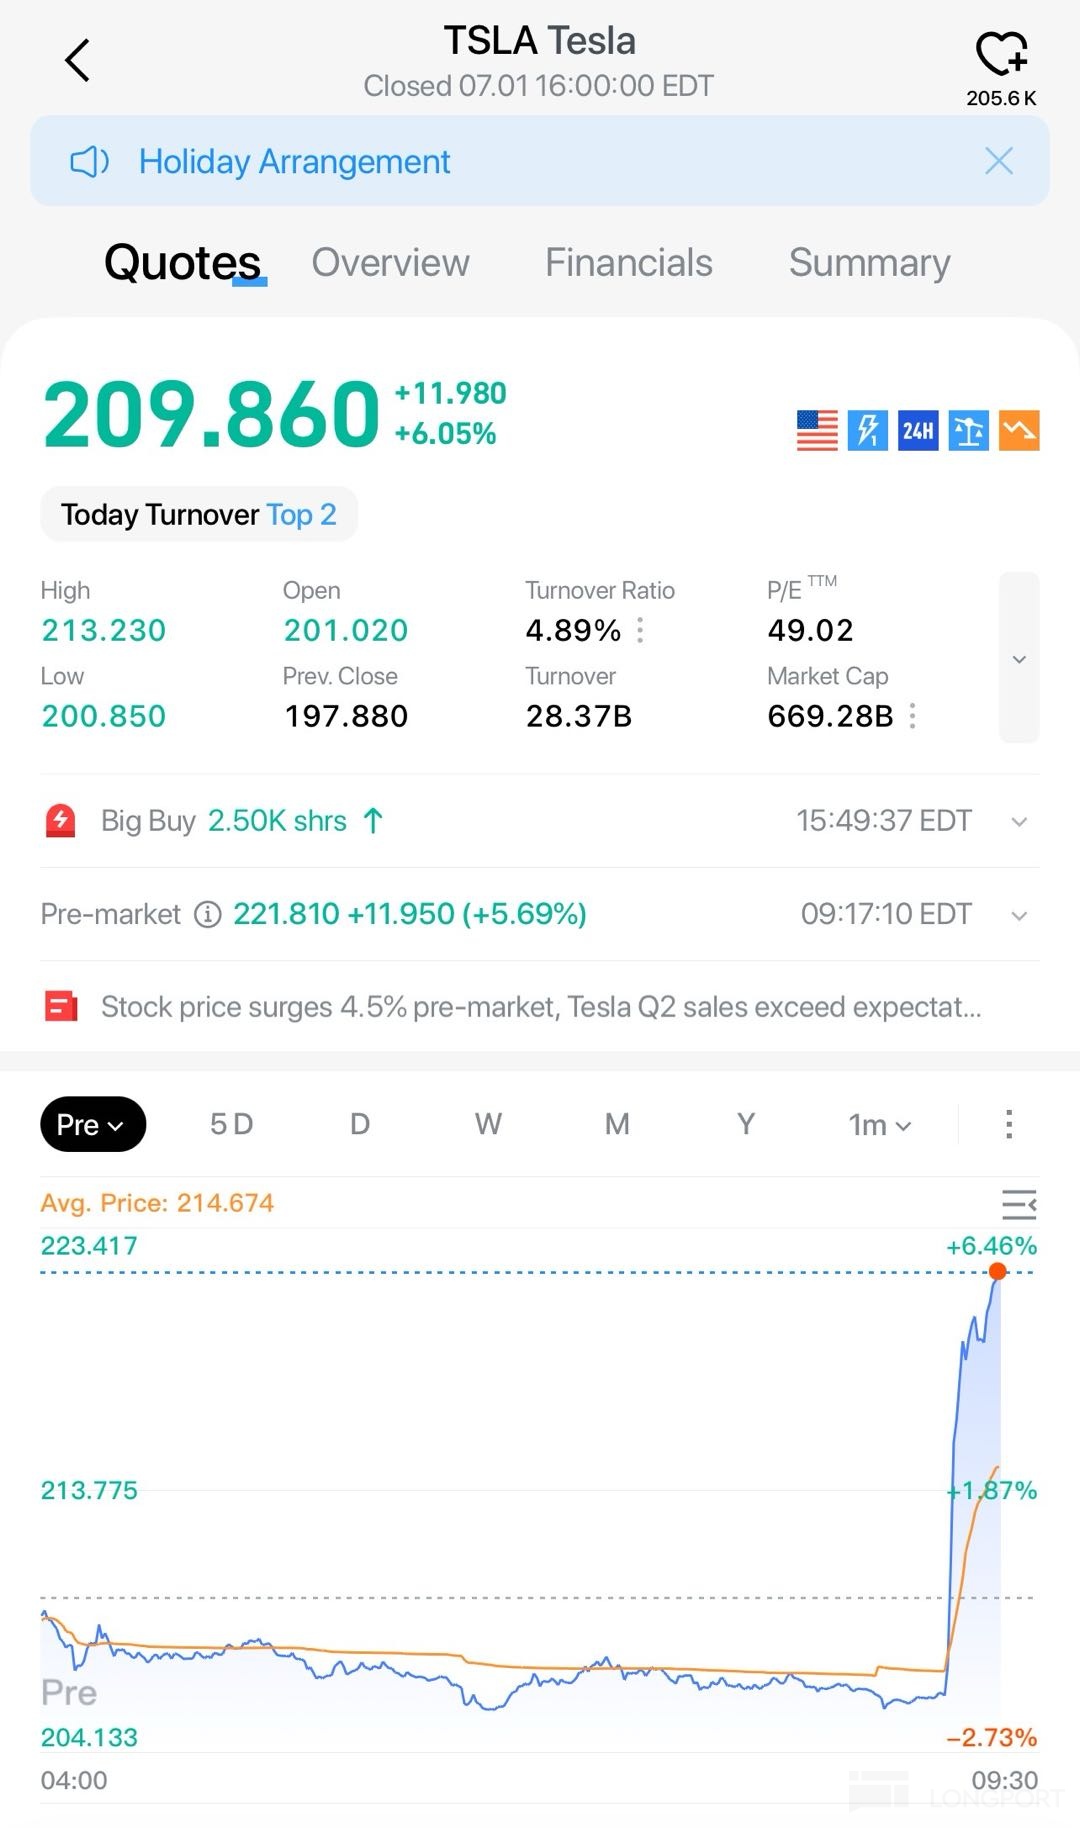This screenshot has height=1828, width=1080.
Task: Tap the Pre-market info circle icon
Action: [x=207, y=914]
